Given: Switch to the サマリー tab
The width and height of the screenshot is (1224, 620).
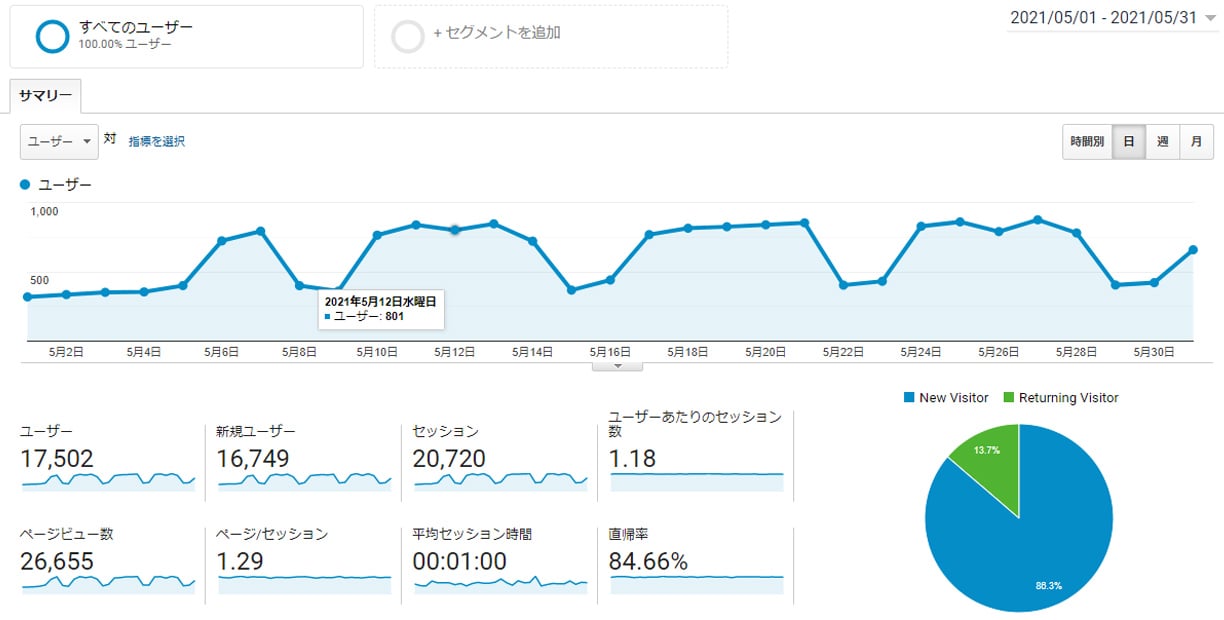Looking at the screenshot, I should [x=44, y=95].
